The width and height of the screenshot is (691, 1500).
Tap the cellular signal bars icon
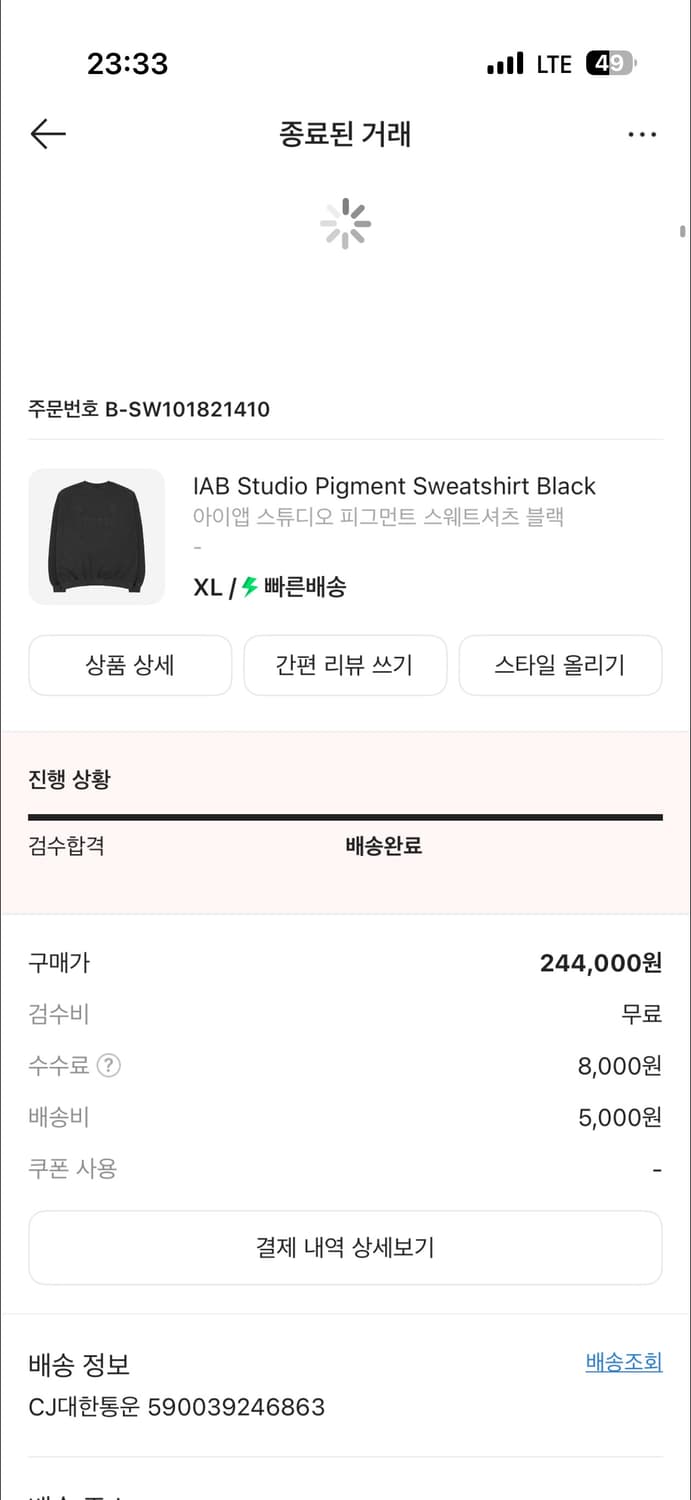click(x=506, y=63)
